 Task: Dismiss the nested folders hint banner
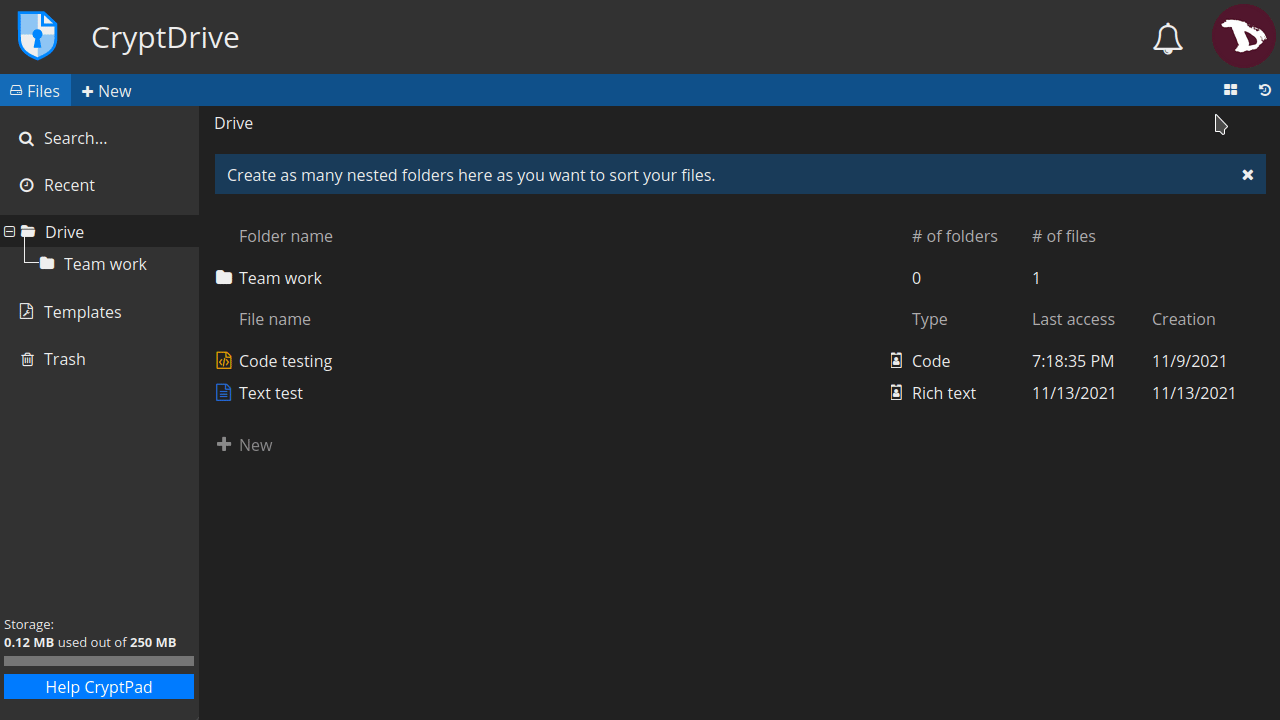click(1247, 175)
